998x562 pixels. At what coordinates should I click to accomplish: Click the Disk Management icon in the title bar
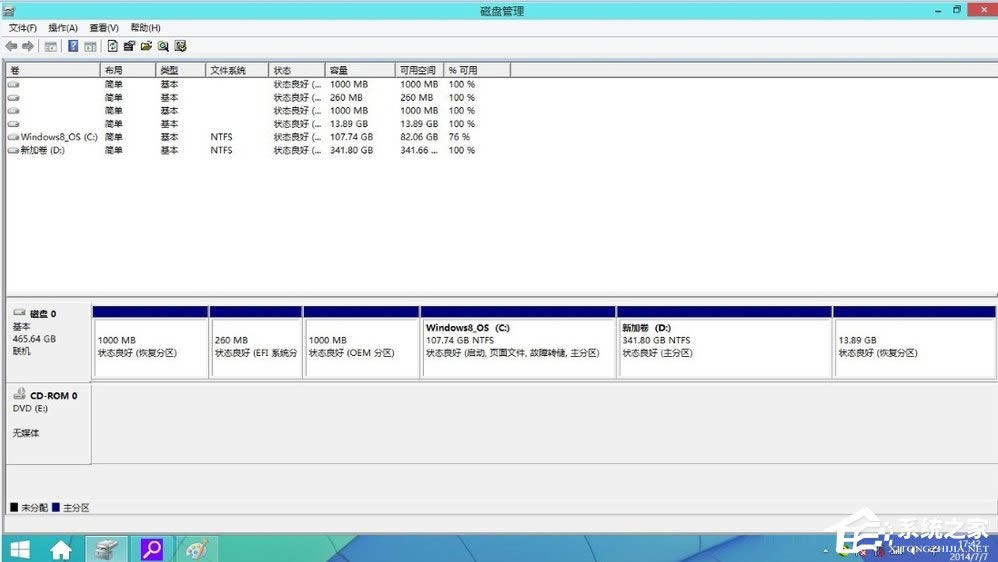9,10
